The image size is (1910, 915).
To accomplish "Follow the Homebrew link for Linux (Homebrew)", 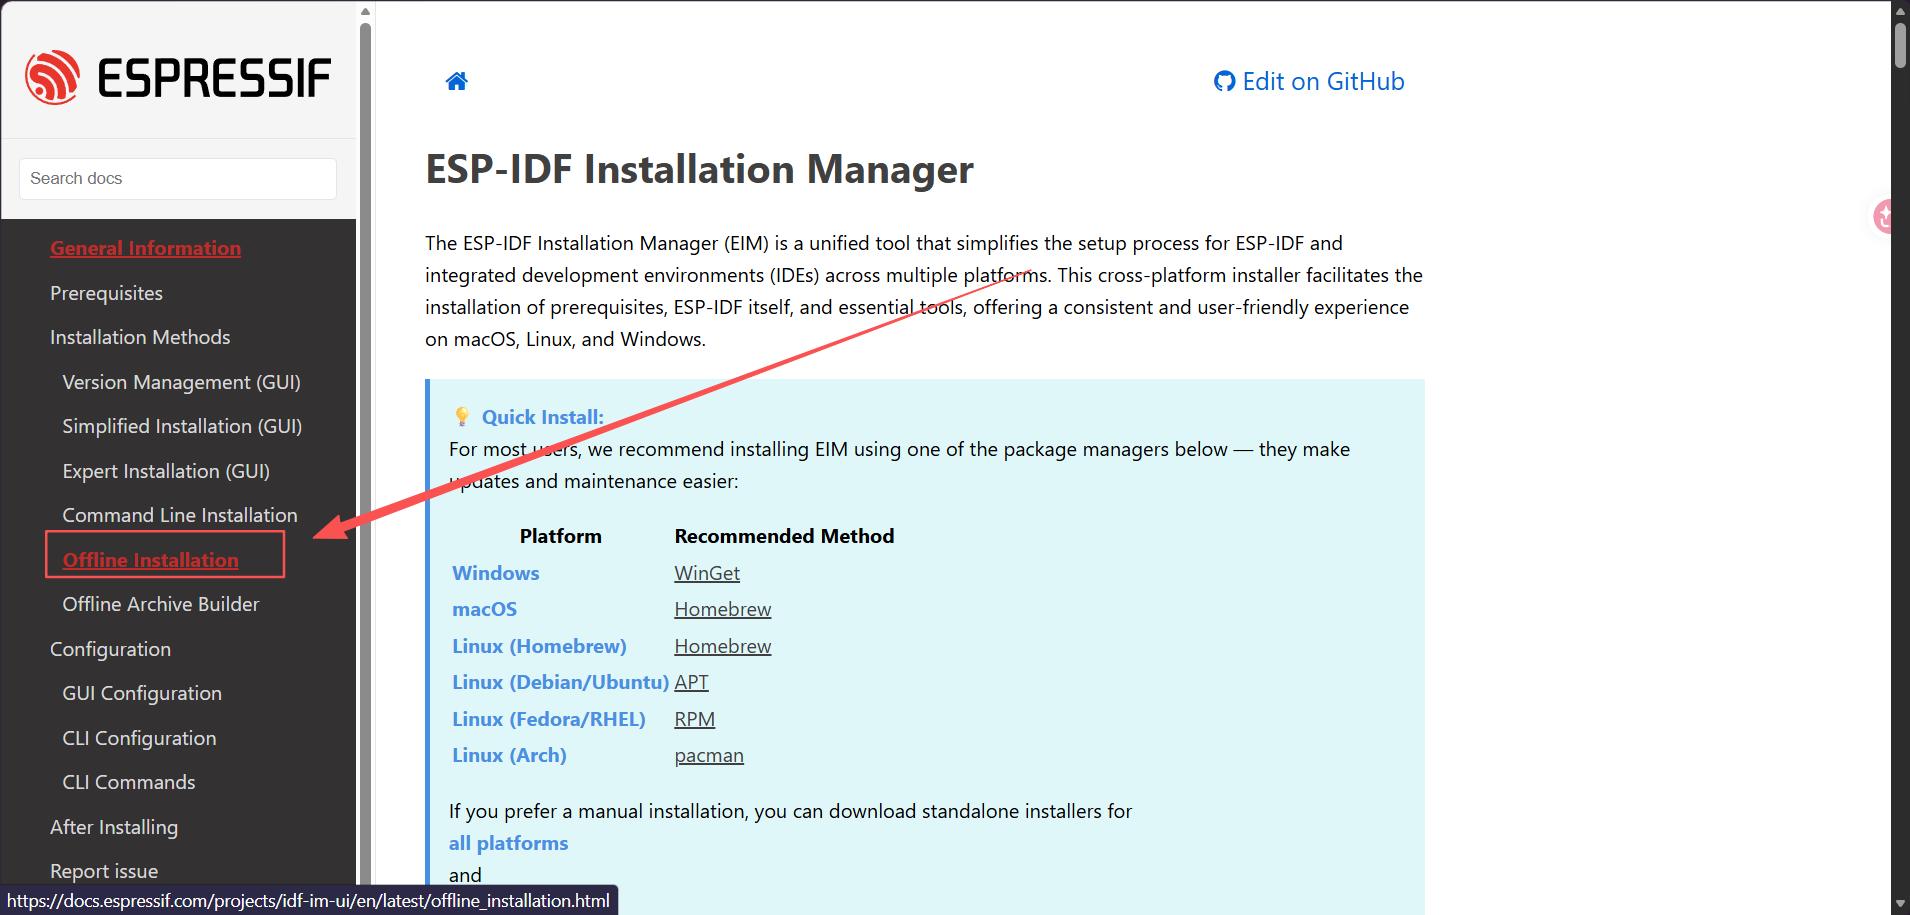I will click(723, 646).
